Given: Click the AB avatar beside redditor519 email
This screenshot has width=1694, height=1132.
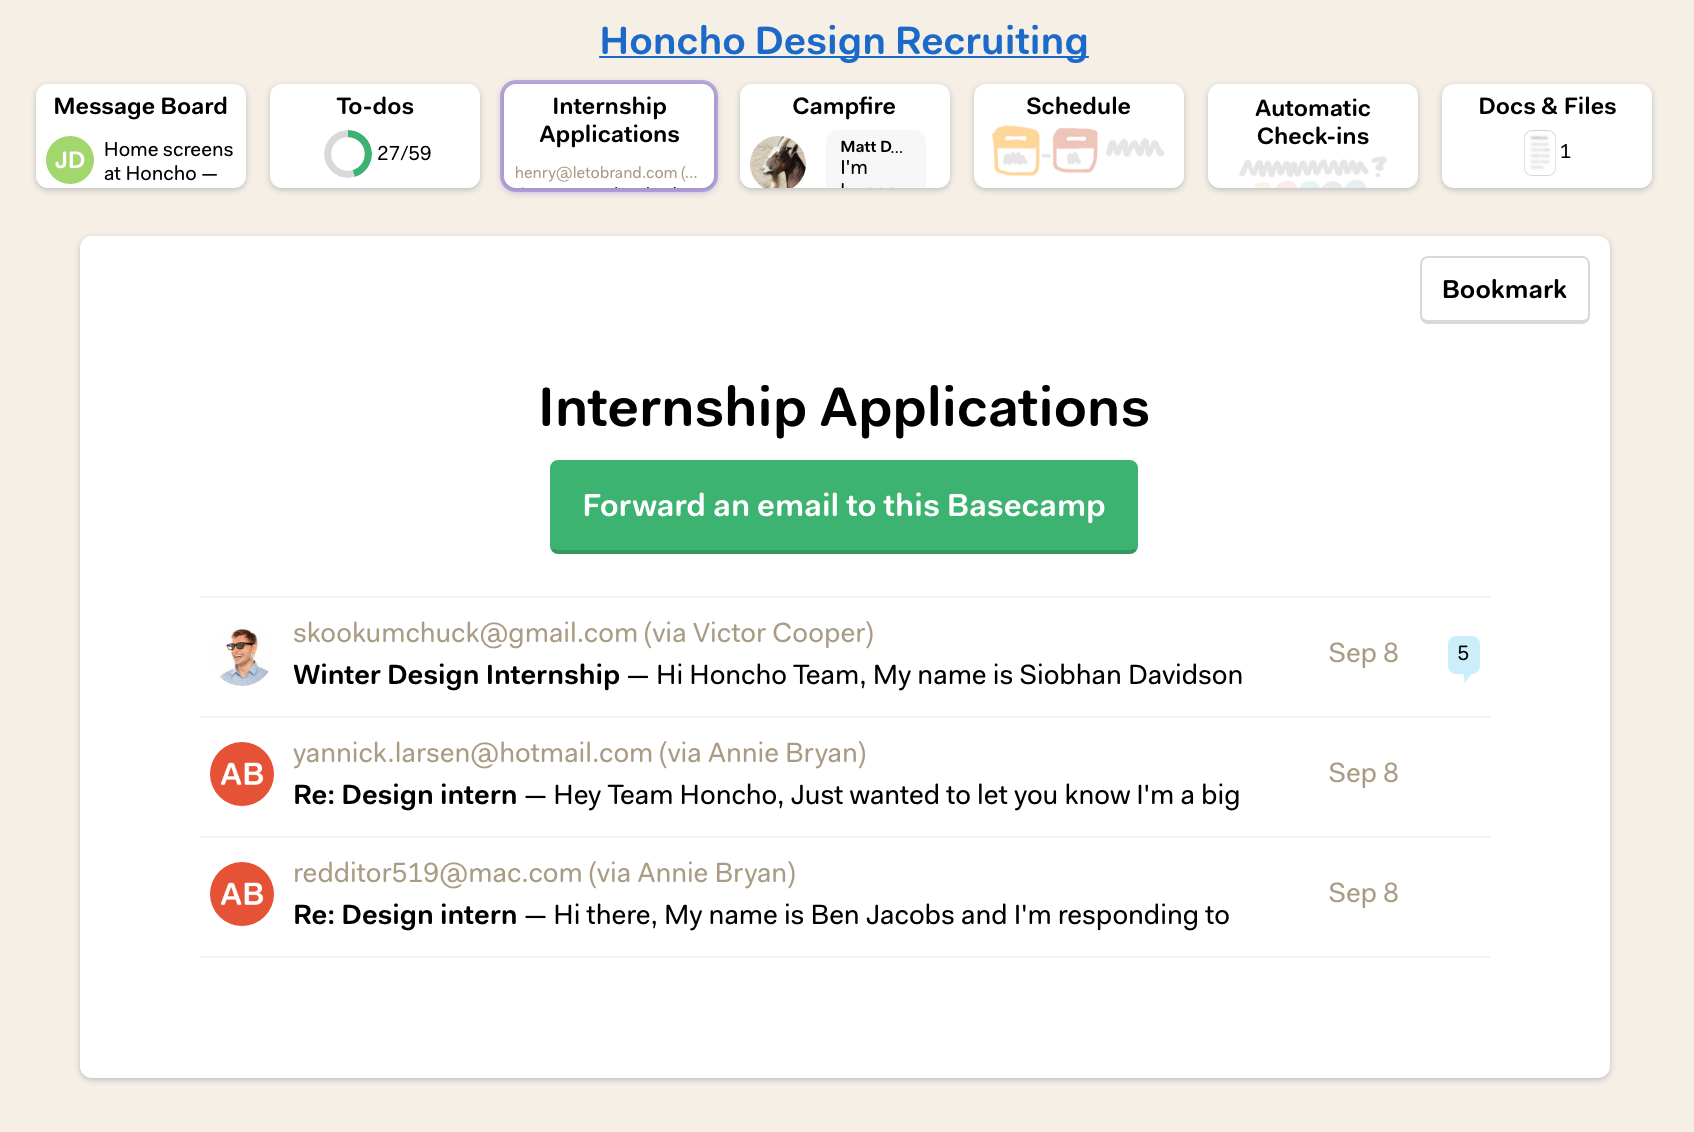Looking at the screenshot, I should 242,894.
